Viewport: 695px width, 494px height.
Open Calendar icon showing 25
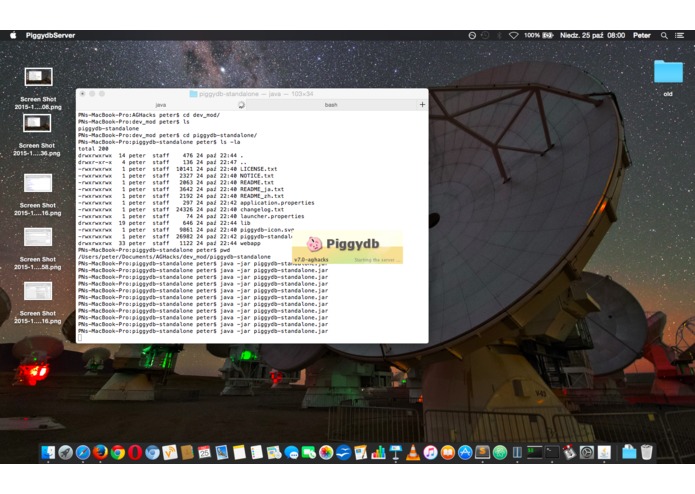(x=204, y=453)
